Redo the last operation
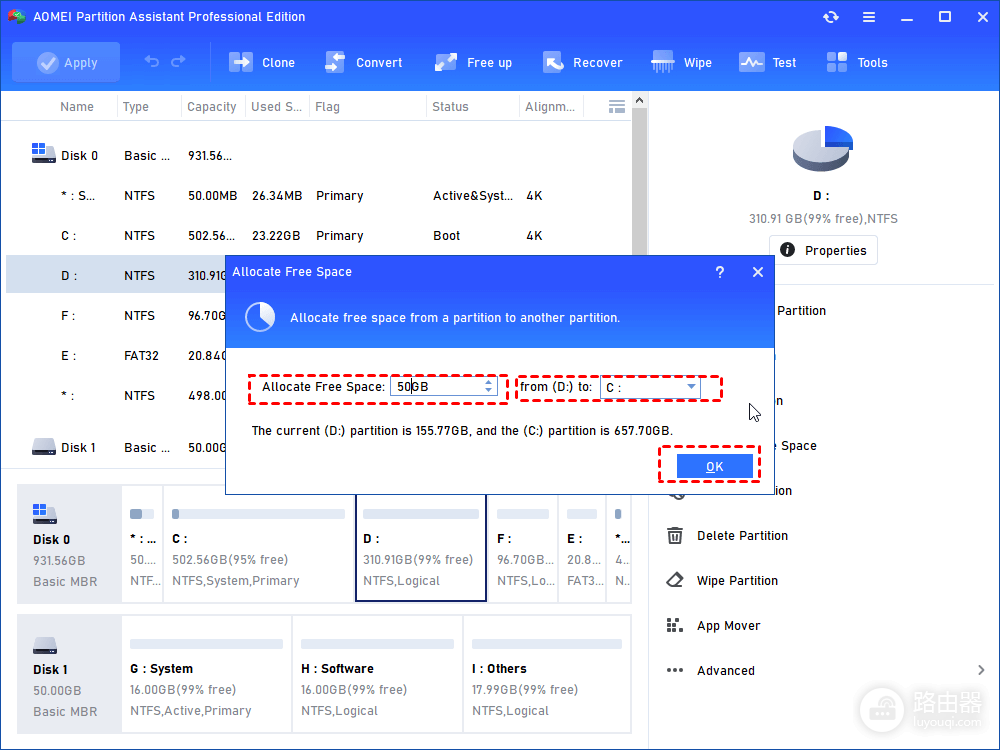 179,62
